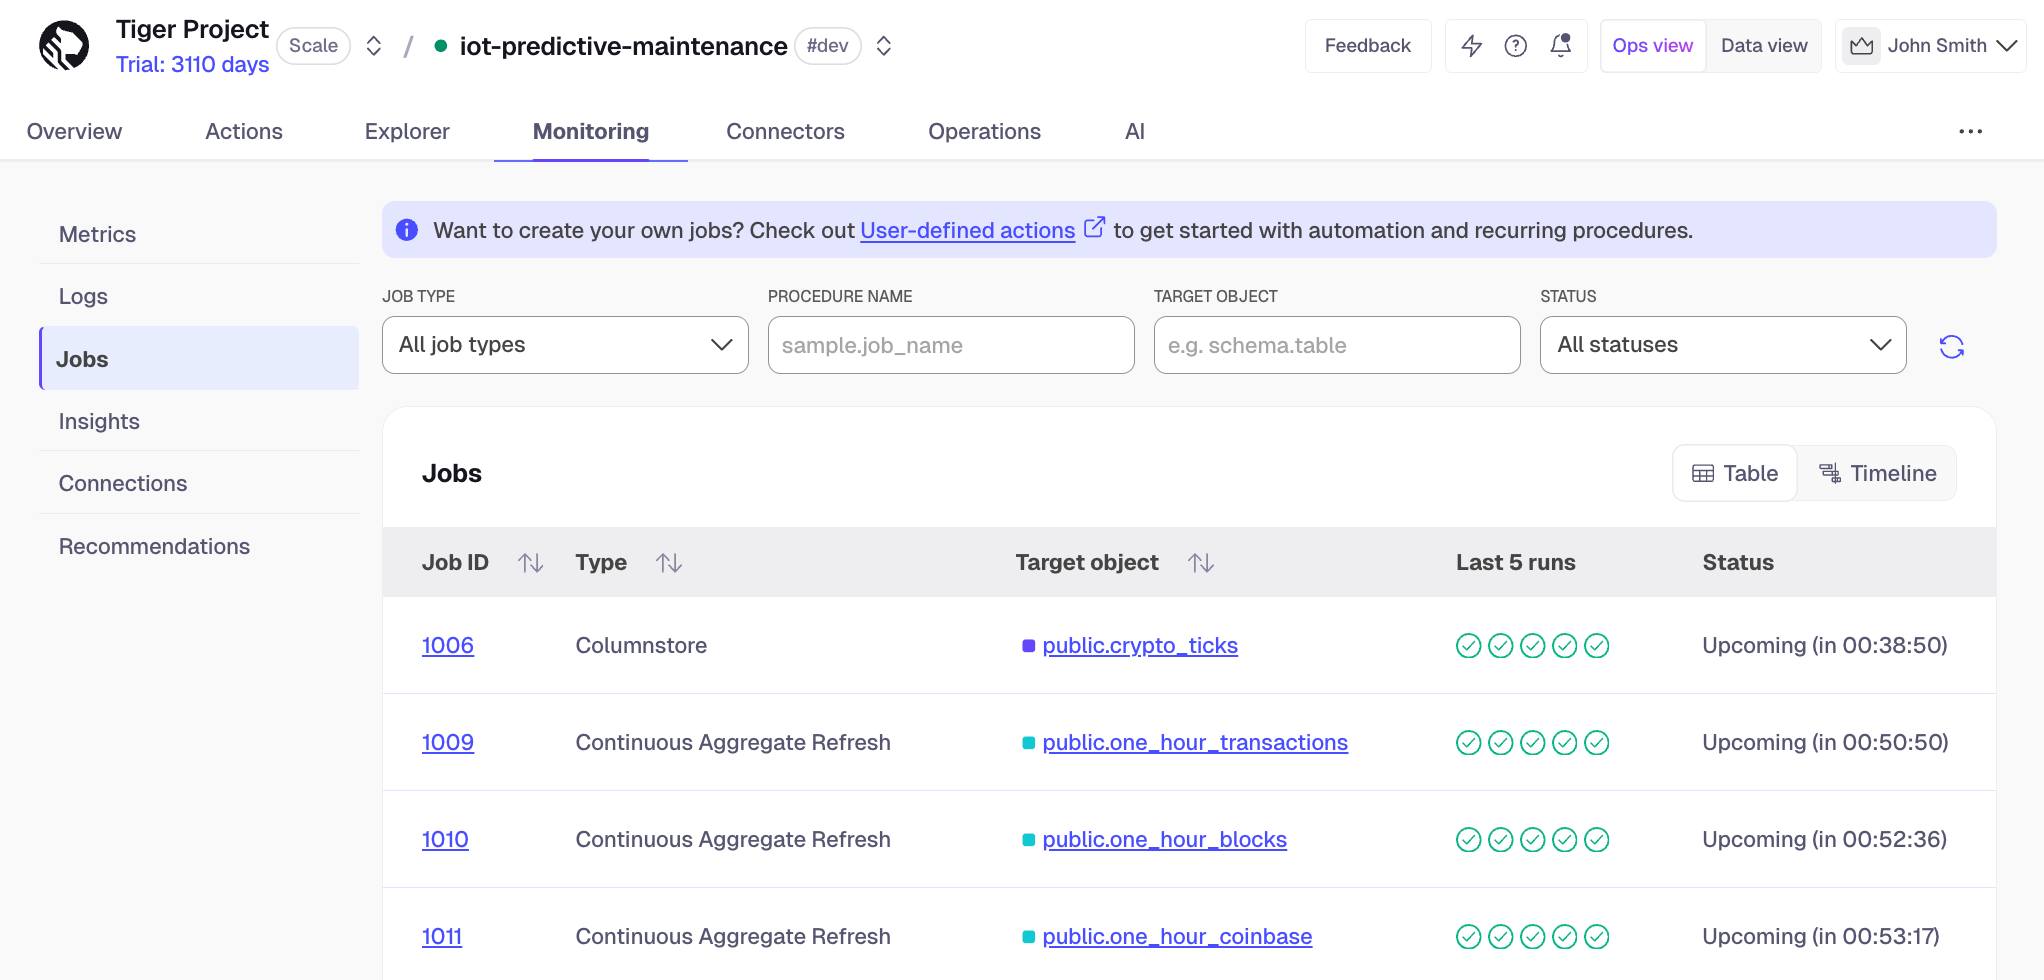The width and height of the screenshot is (2044, 980).
Task: Click the refresh jobs icon
Action: coord(1951,346)
